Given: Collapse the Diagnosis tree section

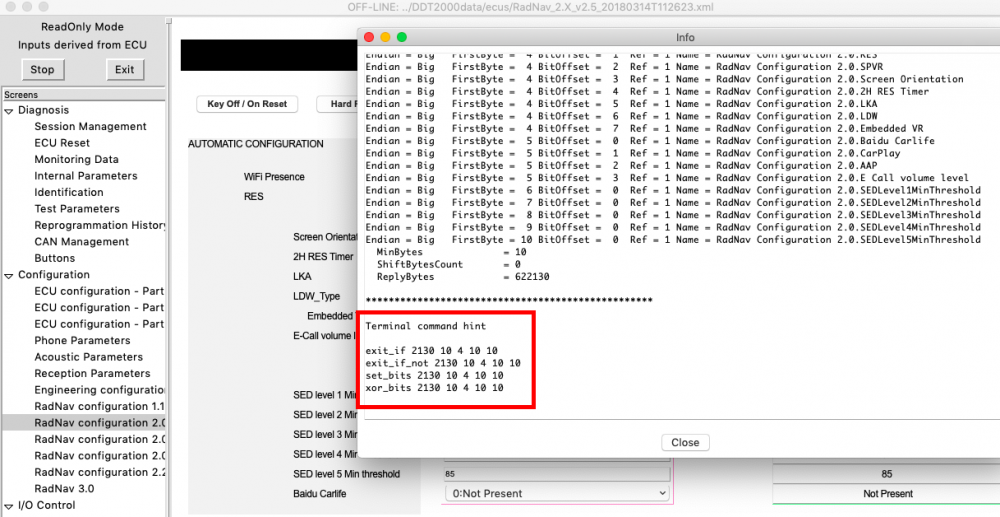Looking at the screenshot, I should tap(9, 110).
